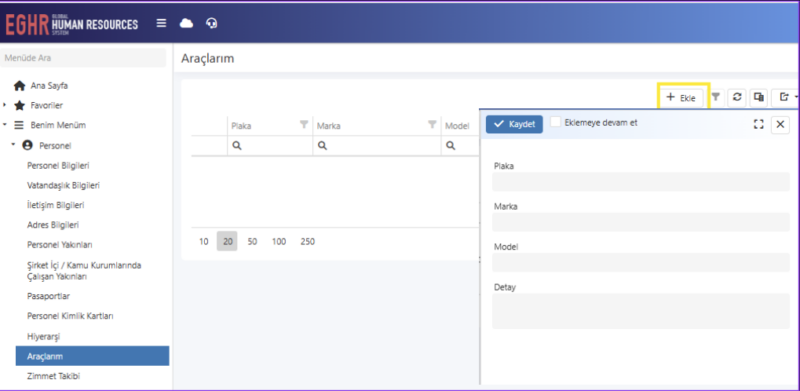Image resolution: width=800 pixels, height=391 pixels.
Task: Open the headset support icon
Action: 212,23
